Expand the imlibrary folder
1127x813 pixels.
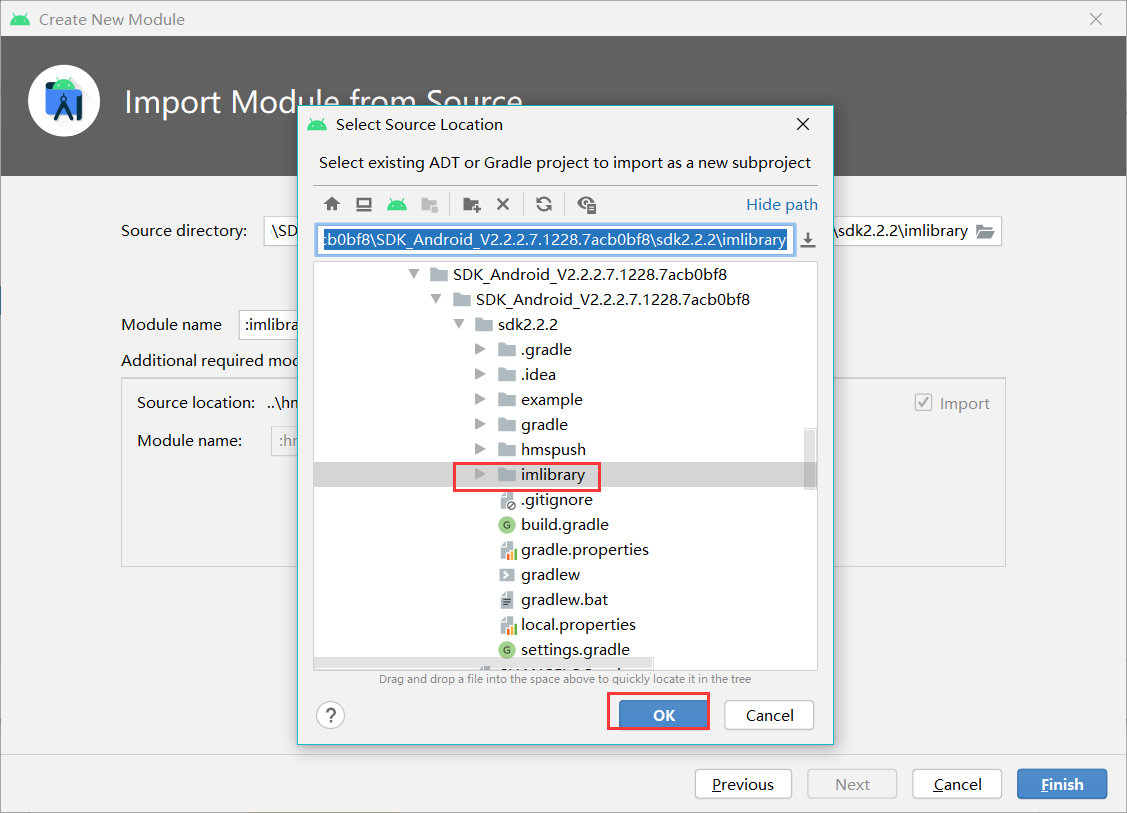pos(480,474)
